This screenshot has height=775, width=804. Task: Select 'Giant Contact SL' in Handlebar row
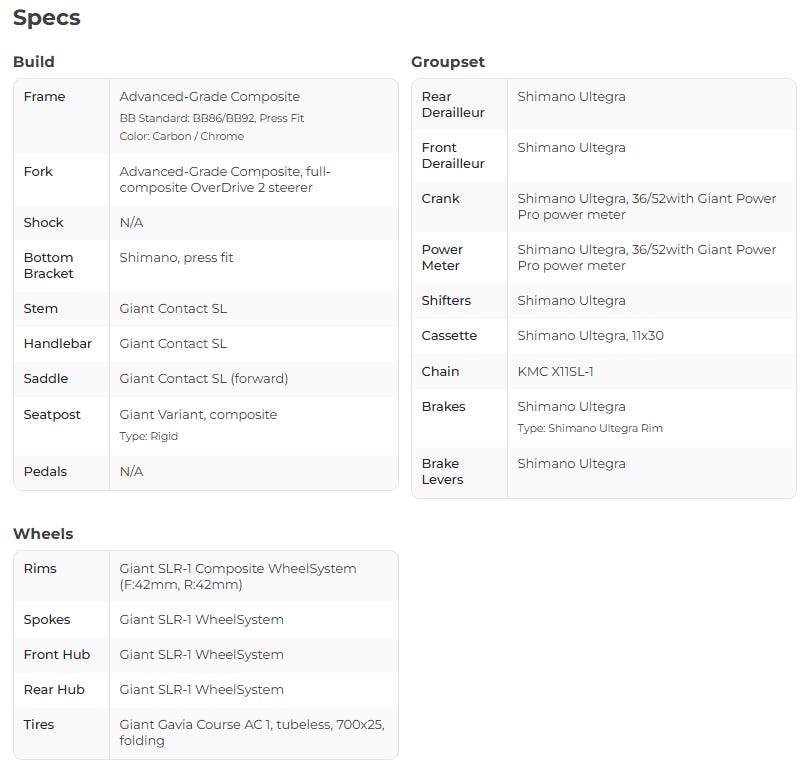tap(173, 344)
